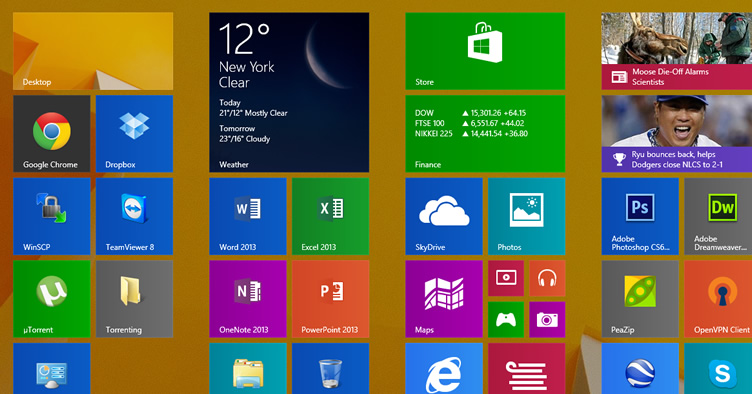752x394 pixels.
Task: Click the FTSE 100 quote line
Action: click(x=470, y=123)
